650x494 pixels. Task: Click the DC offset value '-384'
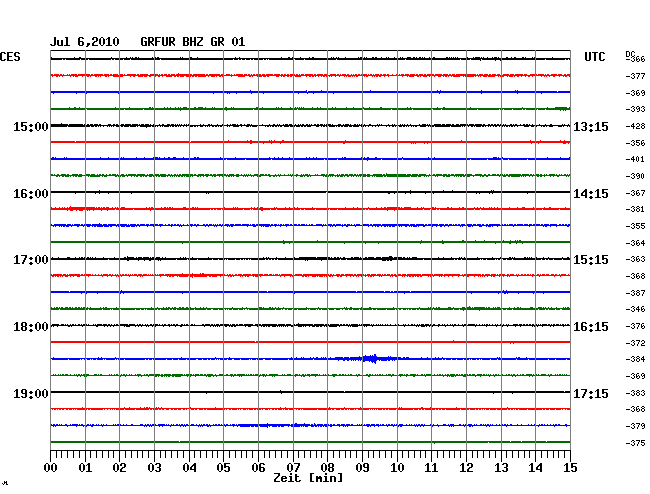coord(635,359)
